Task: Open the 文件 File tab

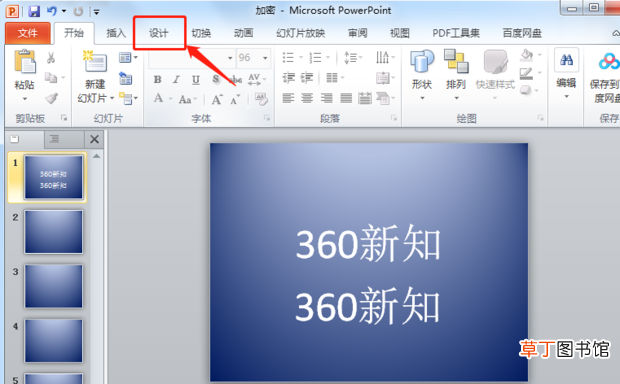Action: [28, 33]
